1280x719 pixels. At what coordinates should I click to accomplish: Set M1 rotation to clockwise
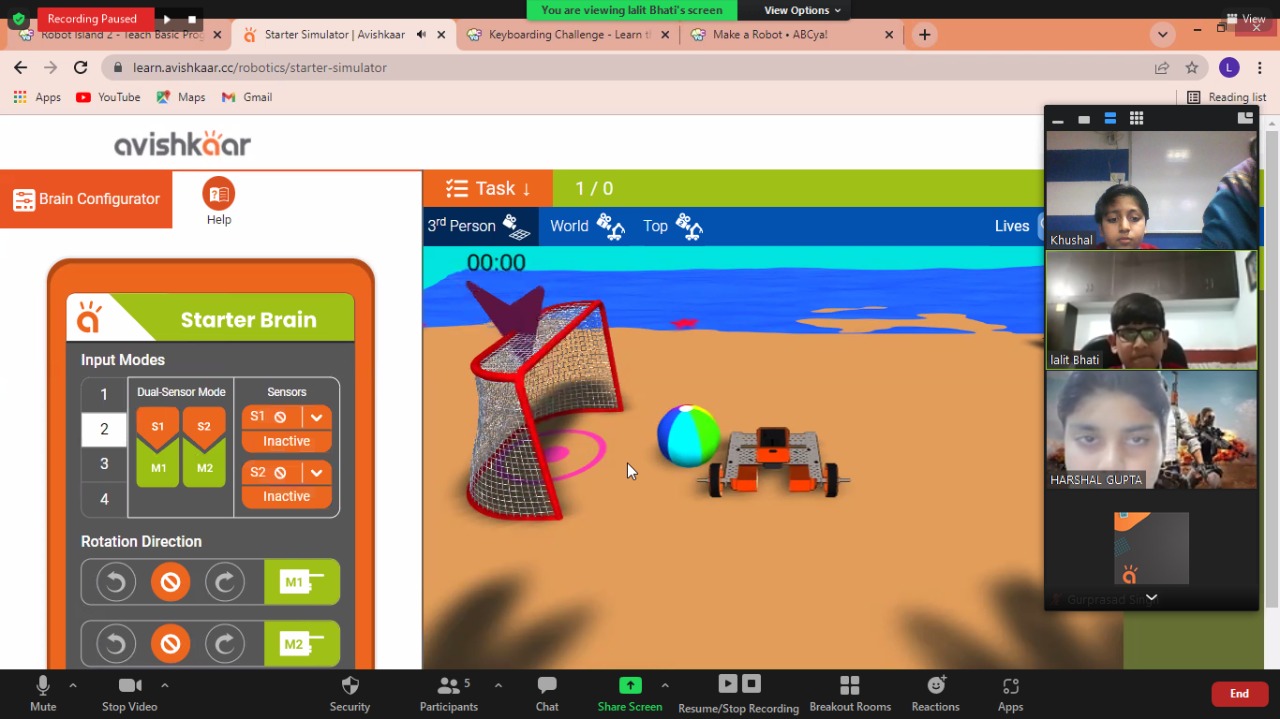point(224,582)
